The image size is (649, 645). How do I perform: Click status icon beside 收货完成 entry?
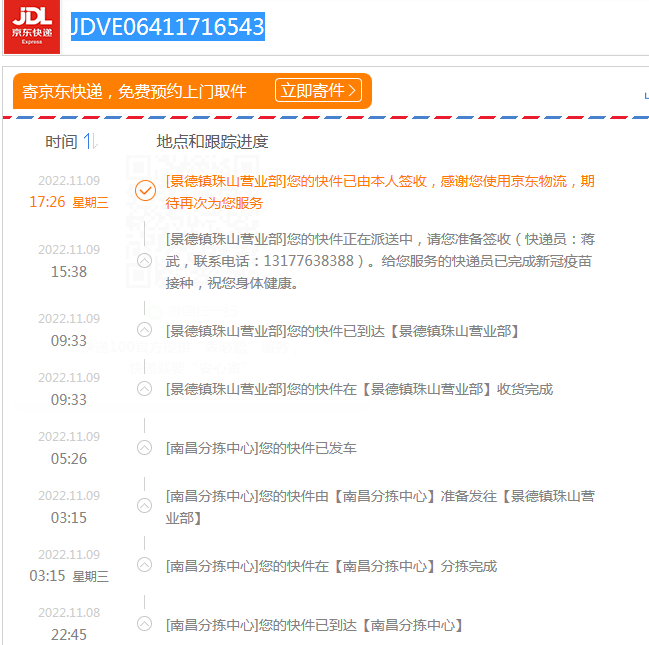point(144,389)
